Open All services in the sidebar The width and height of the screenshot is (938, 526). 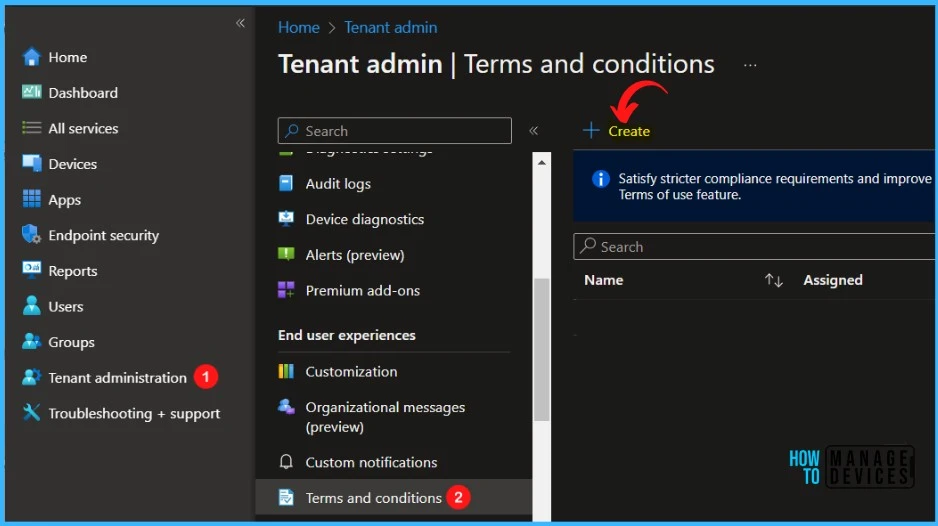point(83,129)
